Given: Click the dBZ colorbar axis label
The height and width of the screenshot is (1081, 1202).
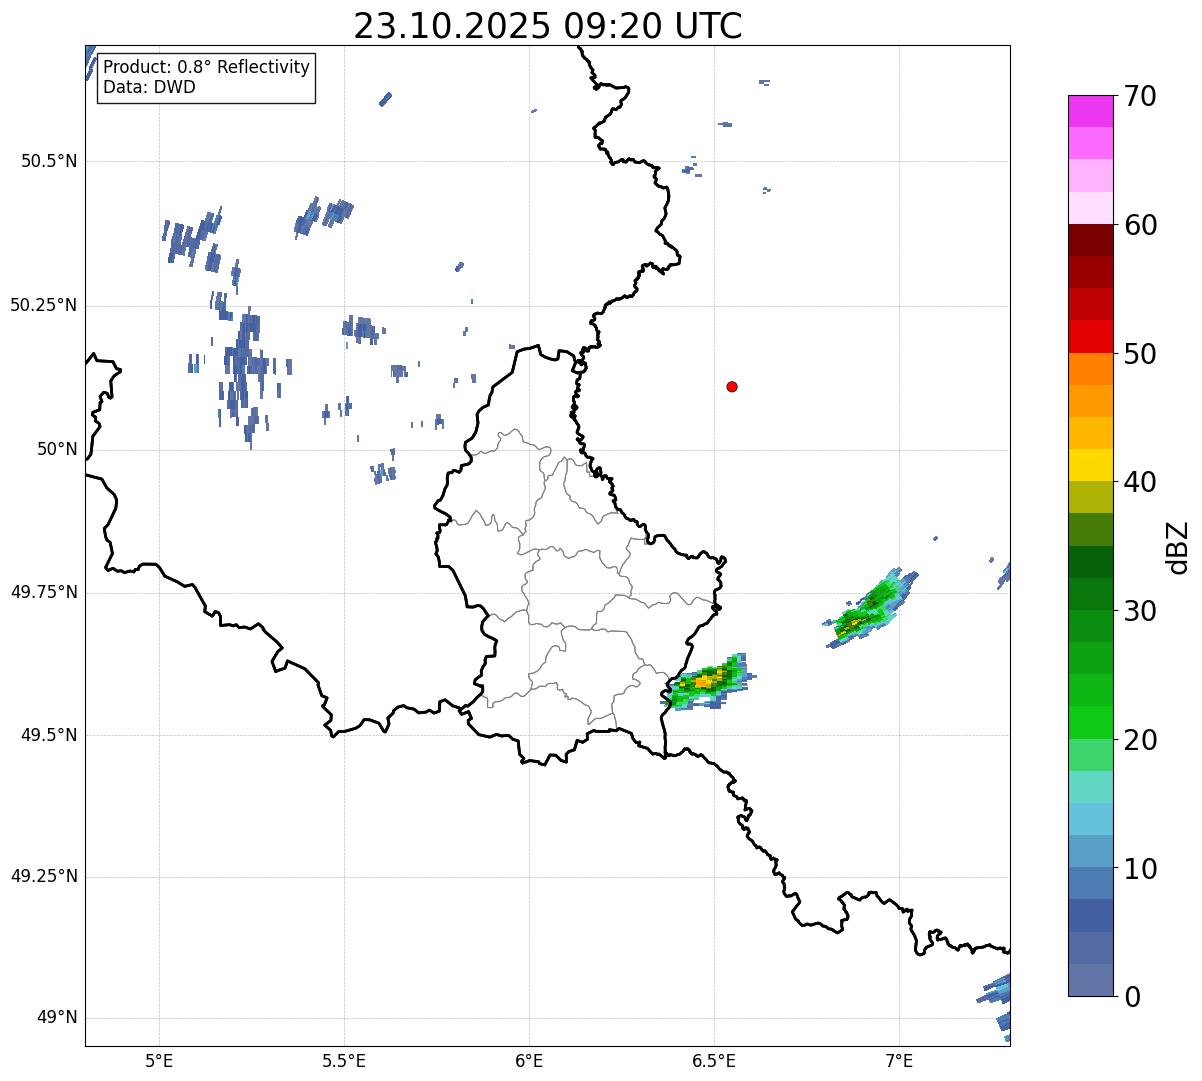Looking at the screenshot, I should click(x=1178, y=547).
